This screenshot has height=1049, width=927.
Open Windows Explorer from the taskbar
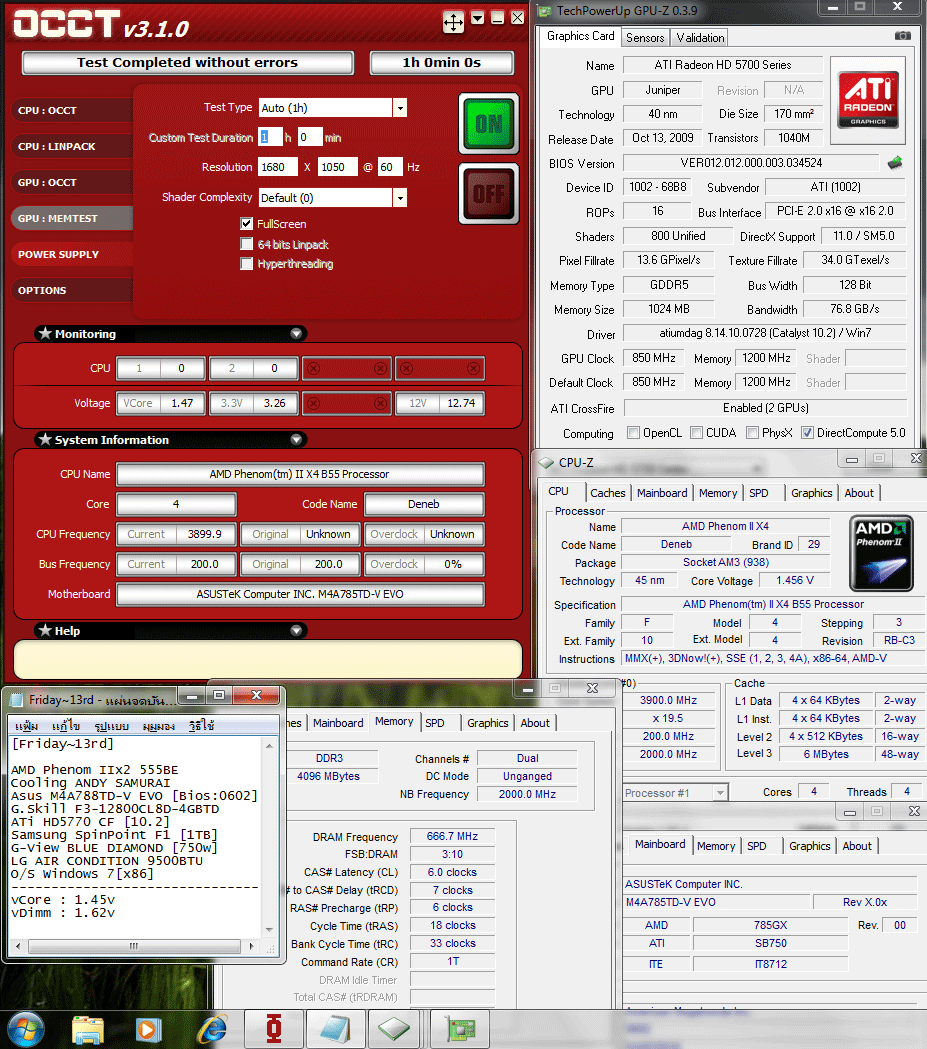pos(88,1030)
